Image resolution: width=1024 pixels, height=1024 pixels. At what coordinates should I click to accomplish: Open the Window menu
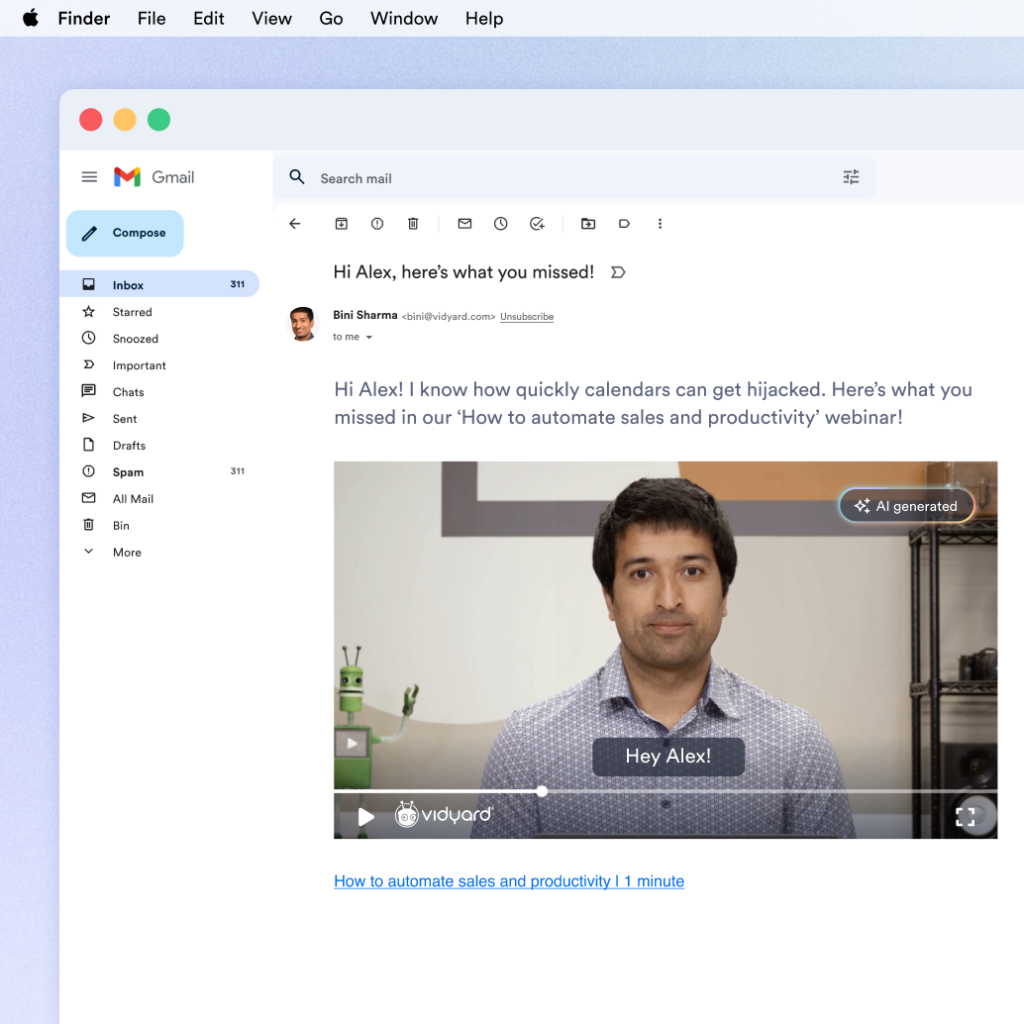[404, 18]
